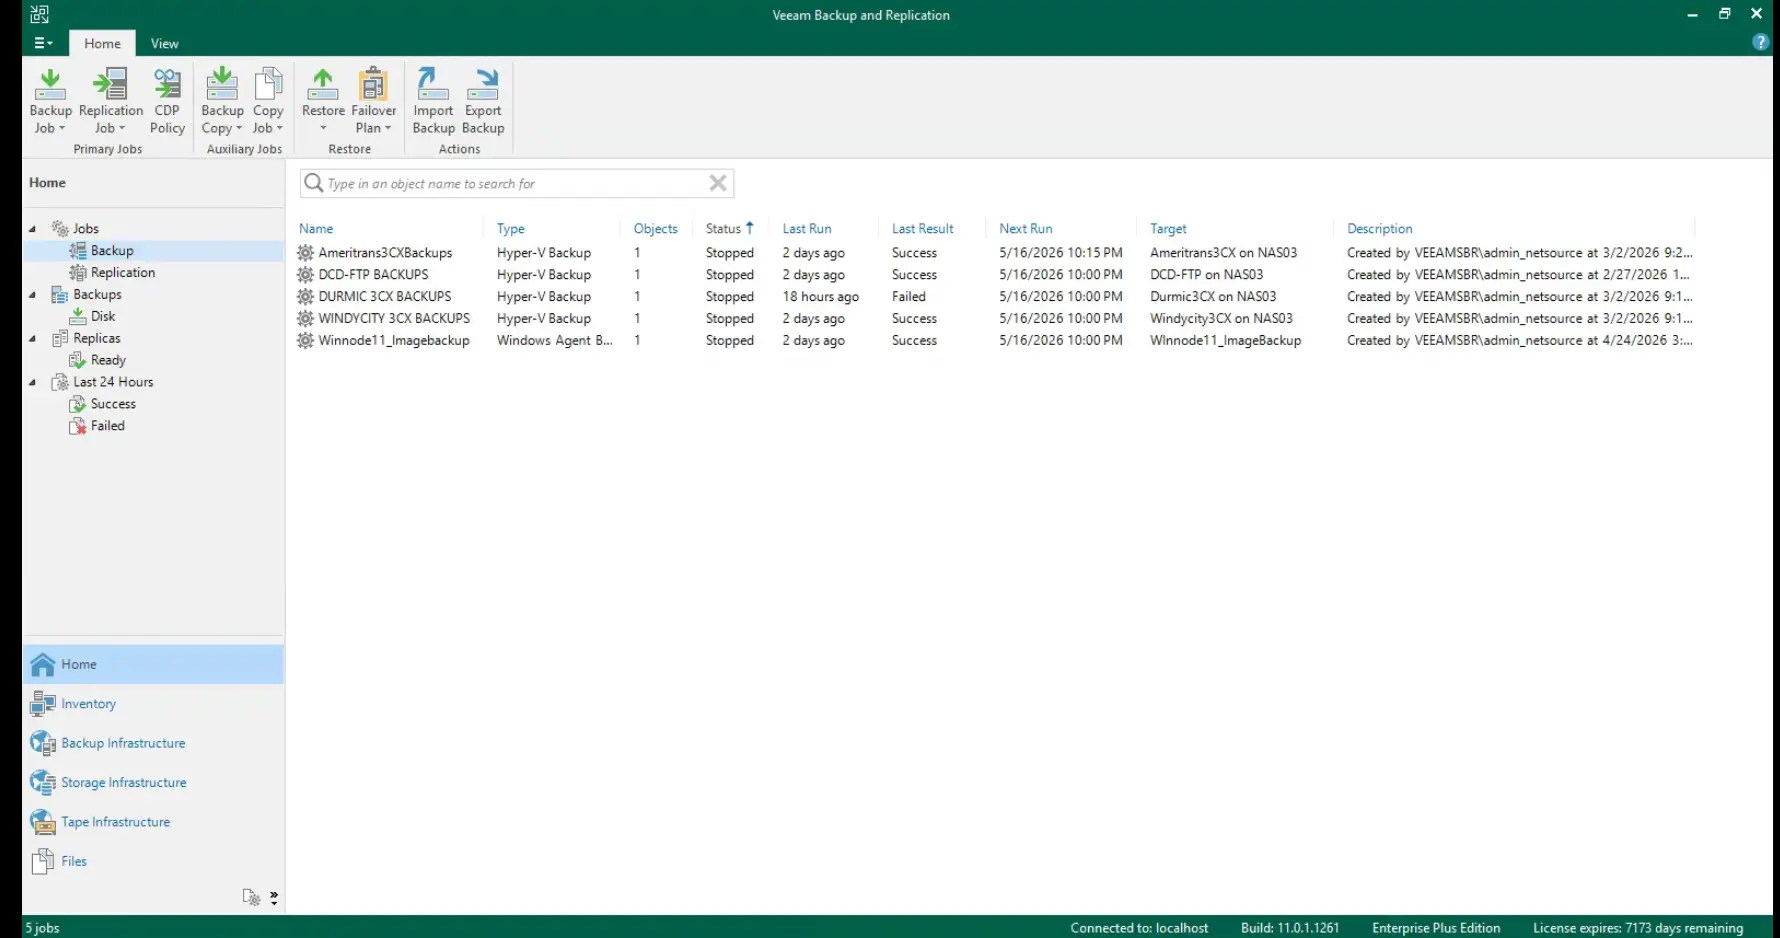Switch to the Home ribbon tab
This screenshot has height=938, width=1780.
coord(102,43)
